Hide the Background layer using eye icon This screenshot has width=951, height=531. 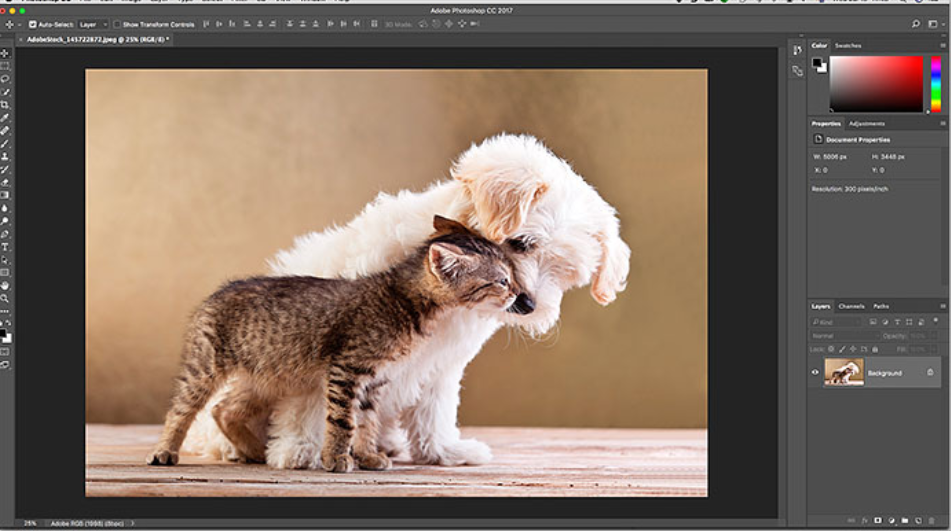815,373
